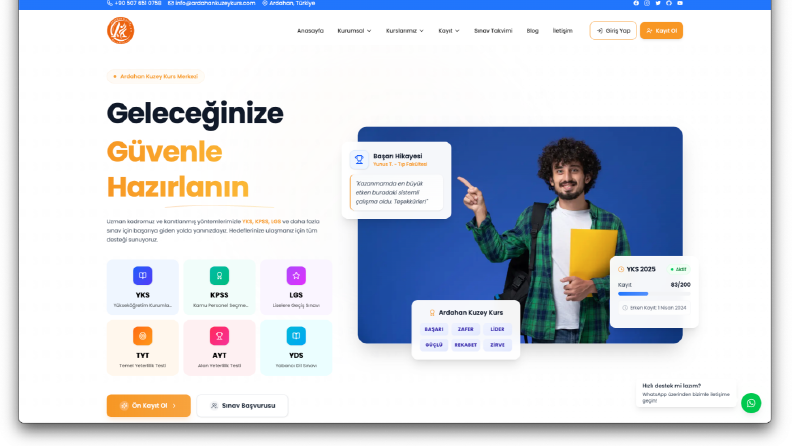The width and height of the screenshot is (793, 446).
Task: Open the Blog menu item
Action: [x=533, y=31]
